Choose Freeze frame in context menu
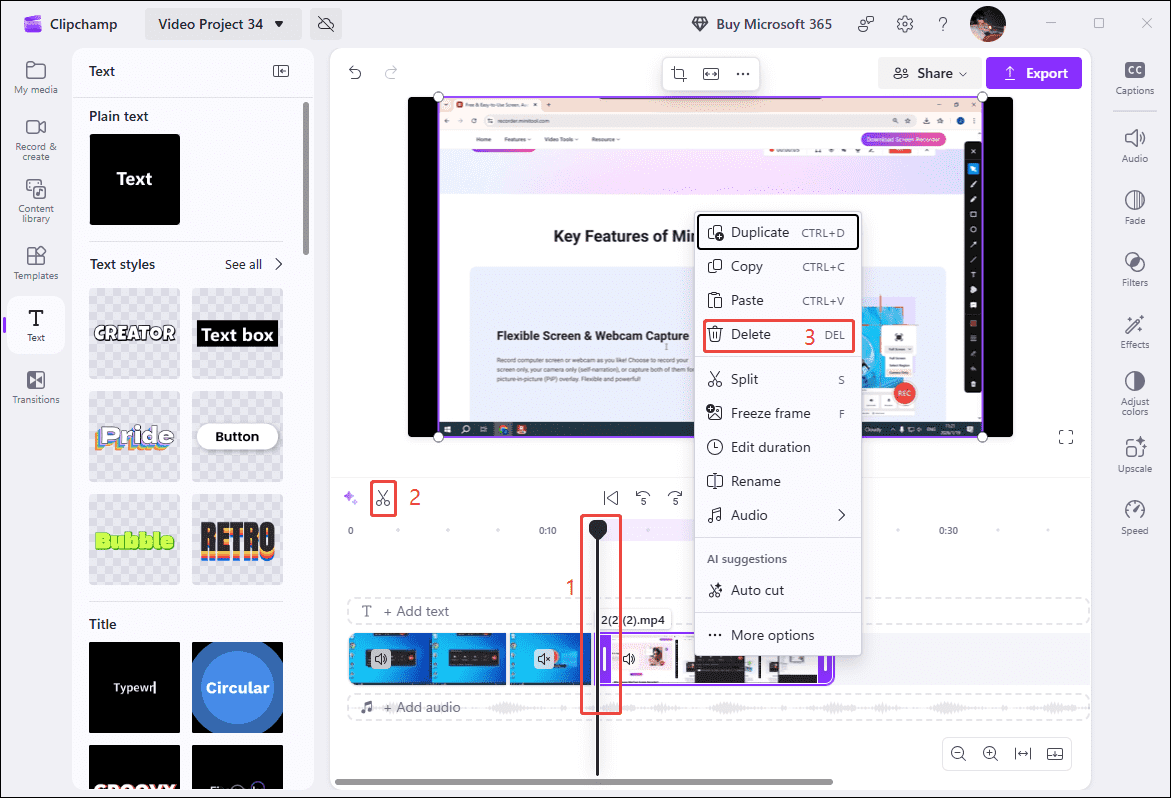1171x798 pixels. [777, 414]
